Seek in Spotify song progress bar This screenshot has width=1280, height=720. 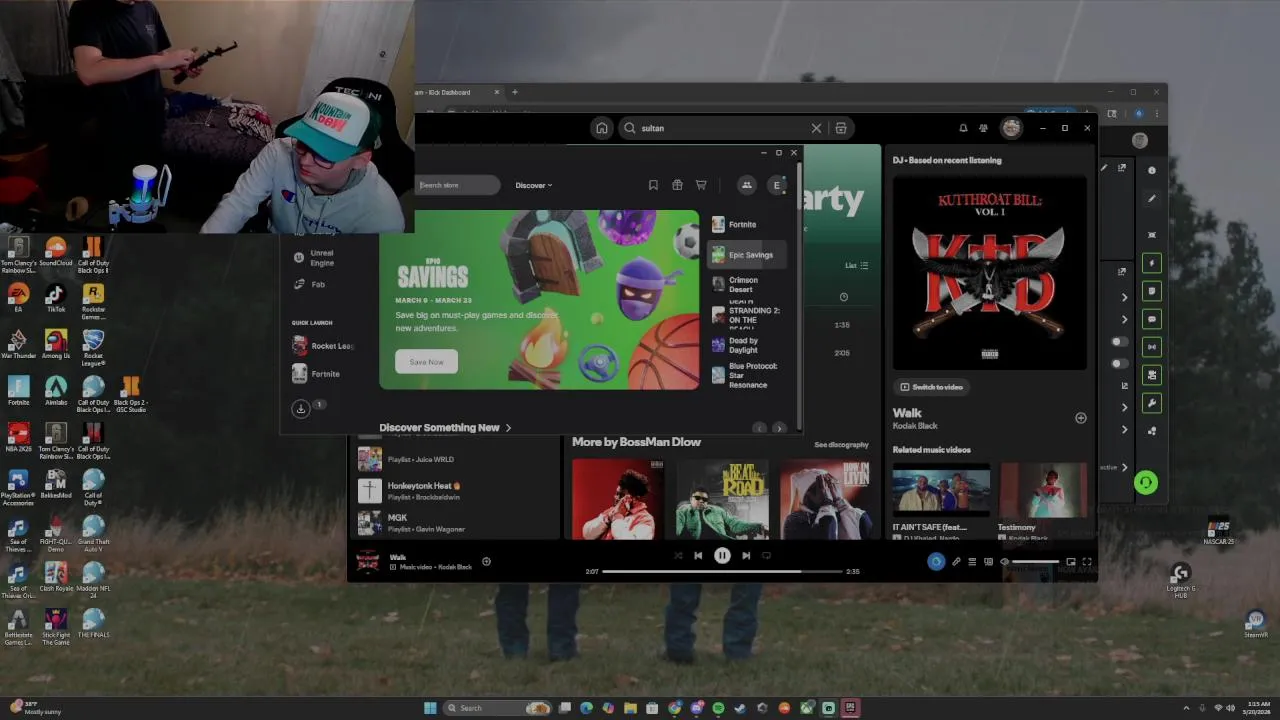click(x=722, y=571)
